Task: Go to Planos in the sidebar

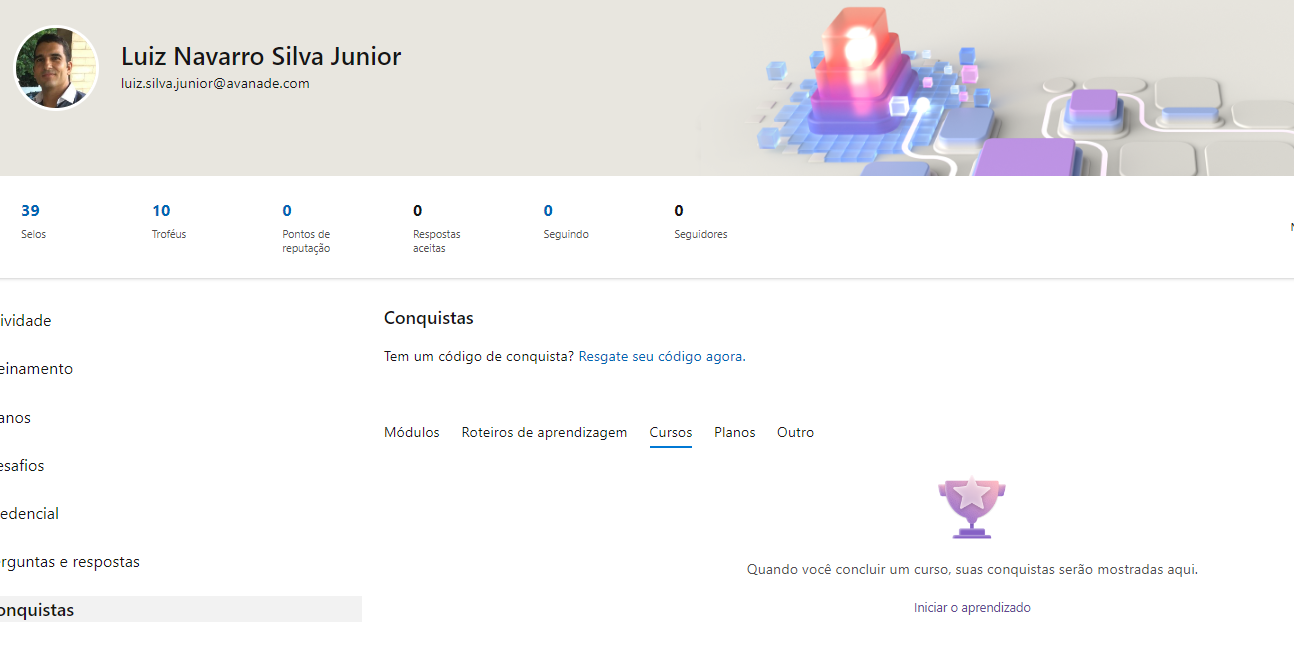Action: pos(15,417)
